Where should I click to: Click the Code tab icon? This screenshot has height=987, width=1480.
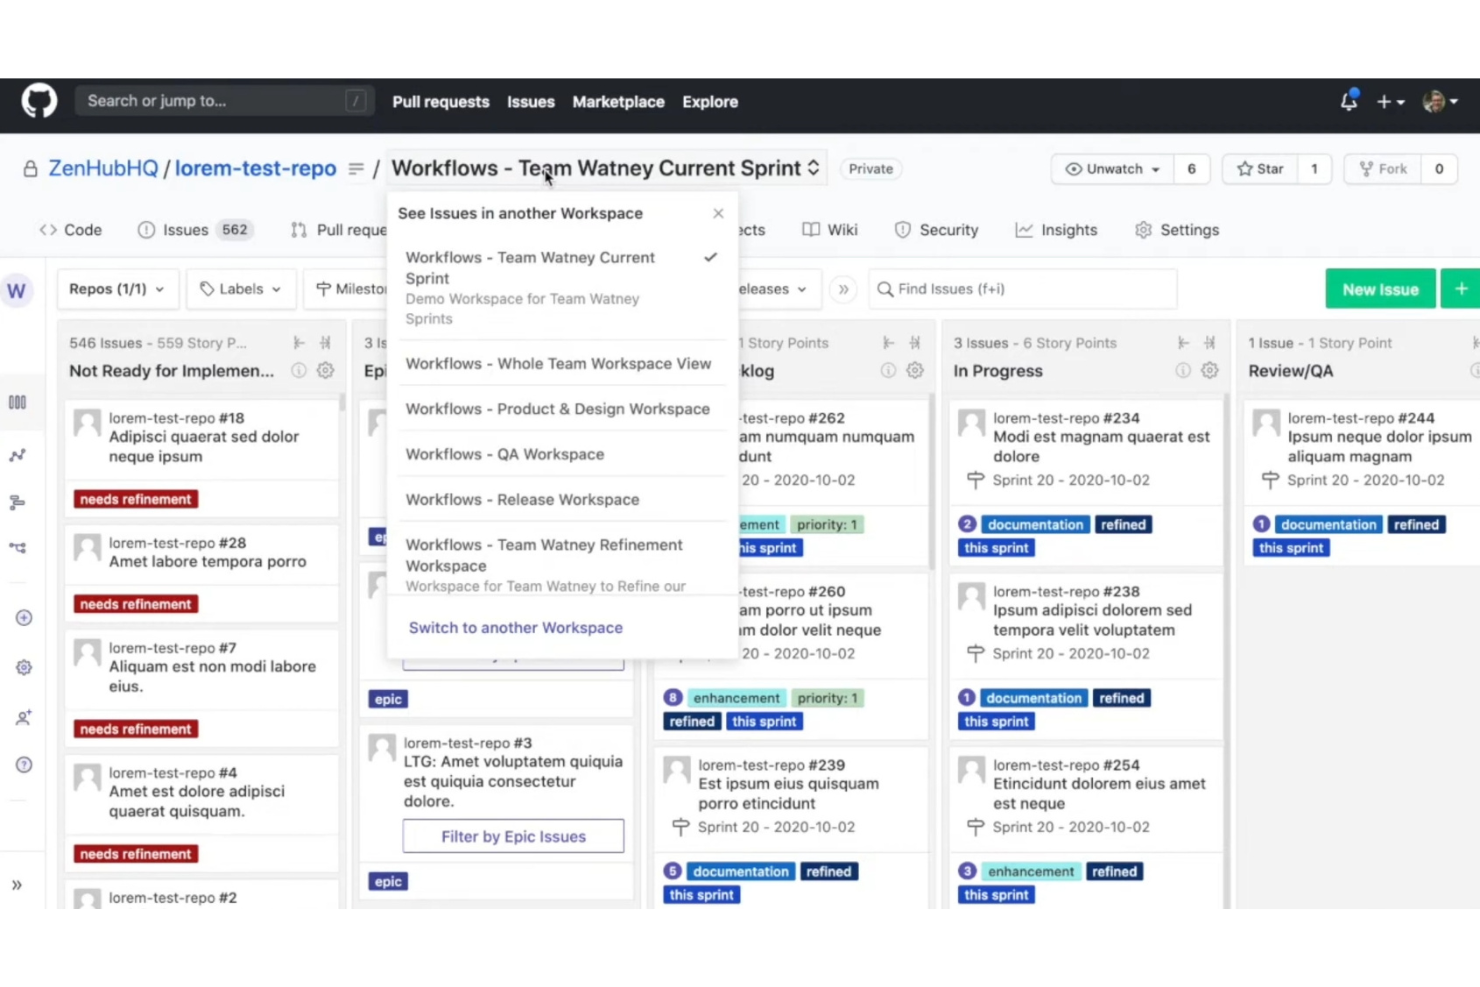(x=48, y=230)
